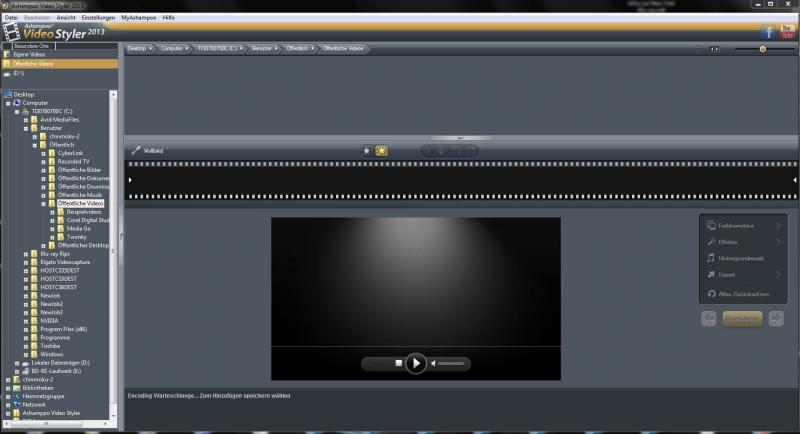Click the Besondere Orte tab header

point(32,46)
